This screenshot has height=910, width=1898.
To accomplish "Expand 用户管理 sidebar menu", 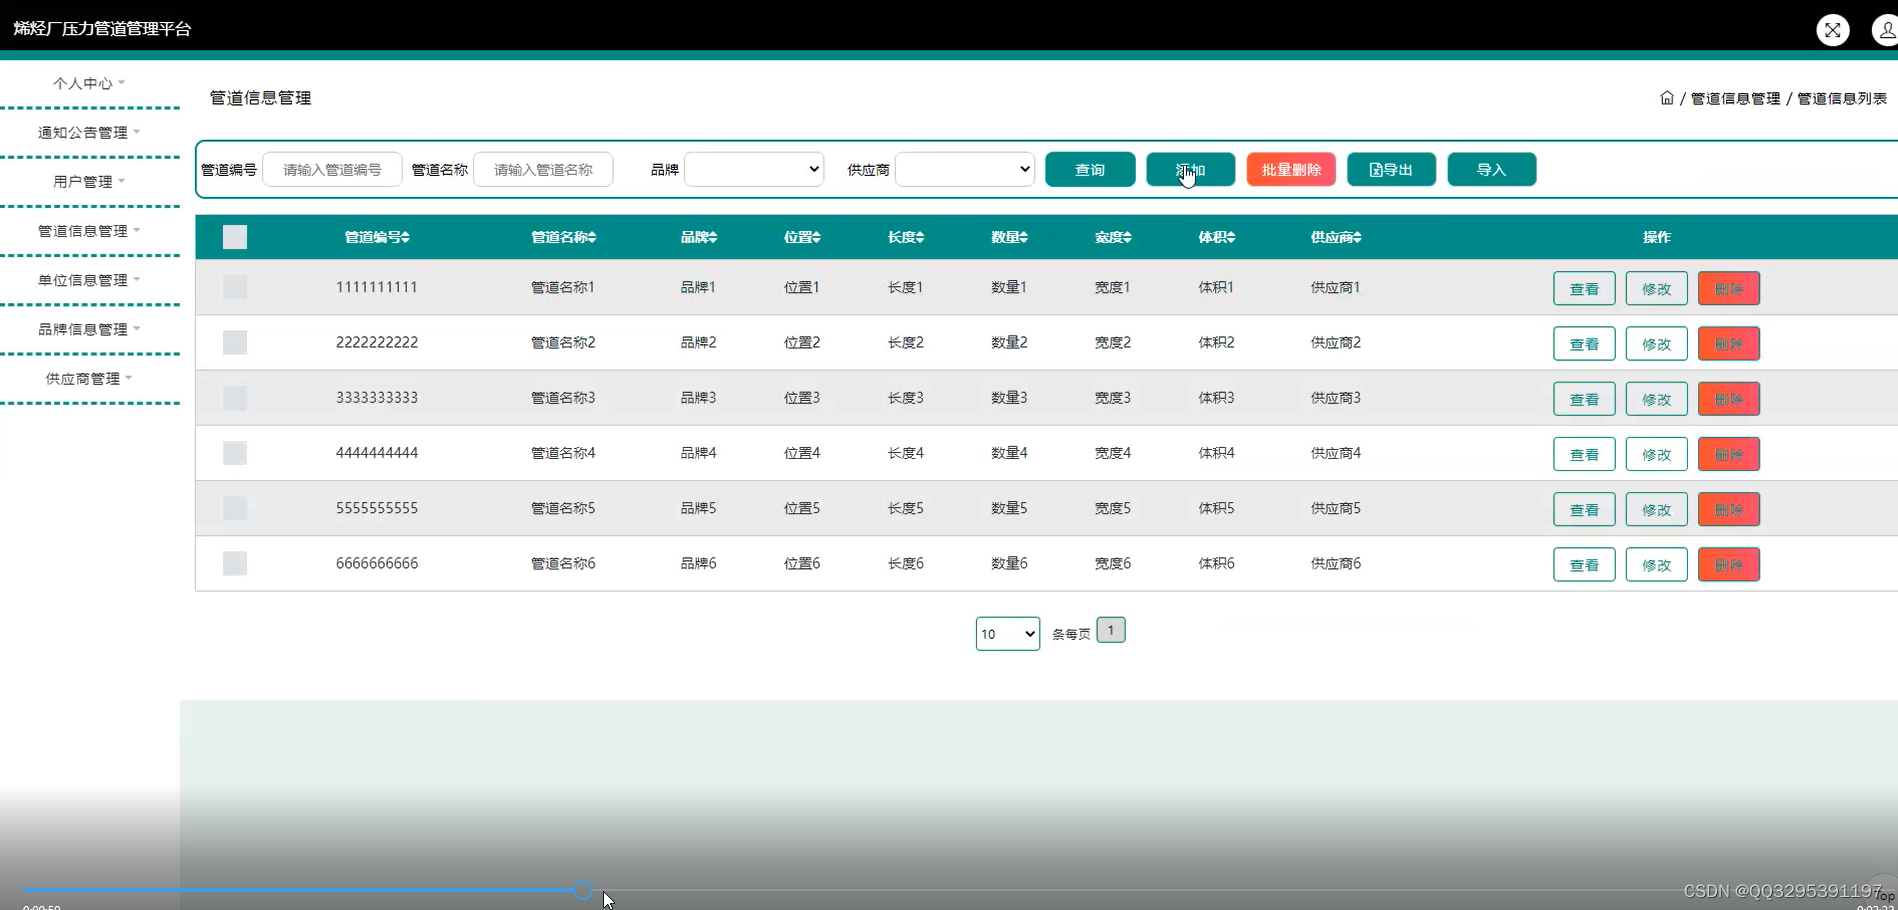I will tap(88, 181).
